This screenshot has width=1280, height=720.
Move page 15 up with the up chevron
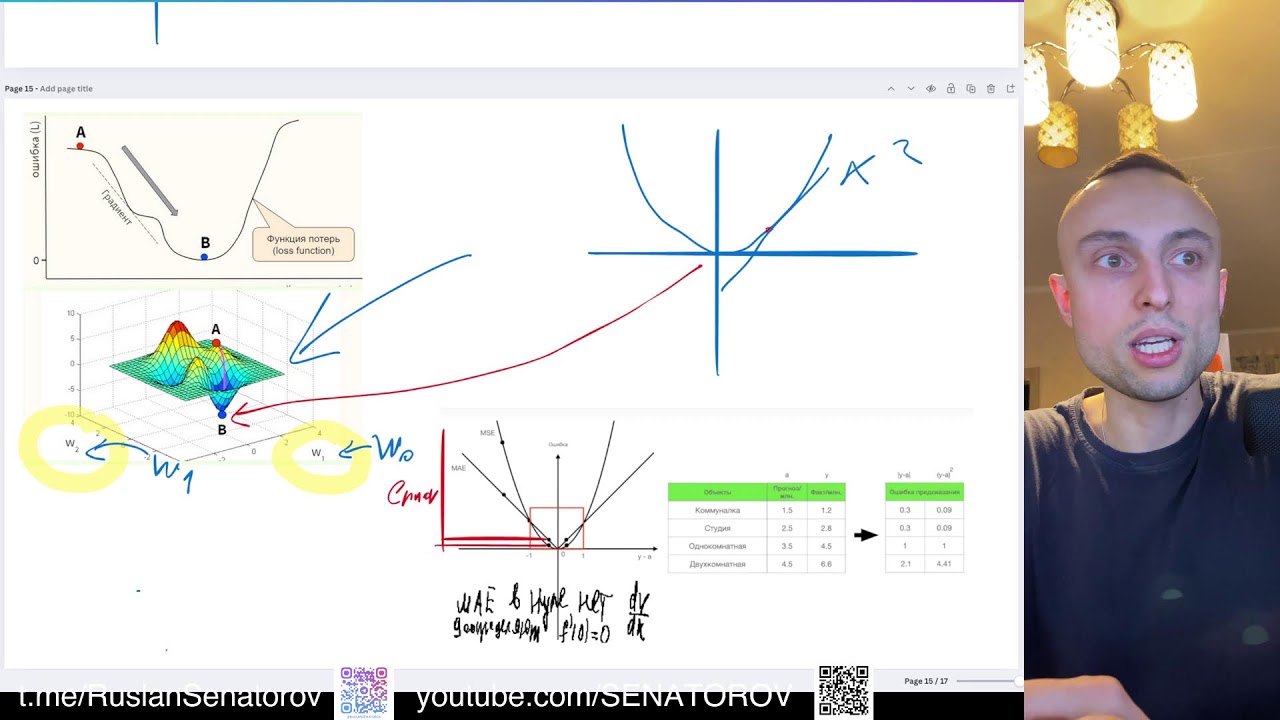click(x=891, y=89)
